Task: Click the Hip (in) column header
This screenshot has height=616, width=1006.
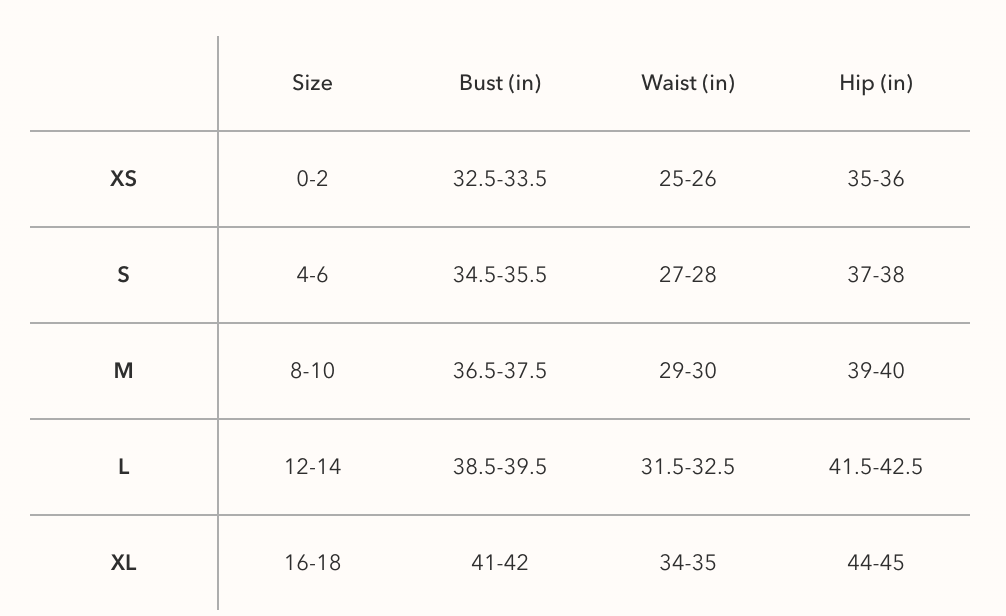Action: tap(876, 83)
